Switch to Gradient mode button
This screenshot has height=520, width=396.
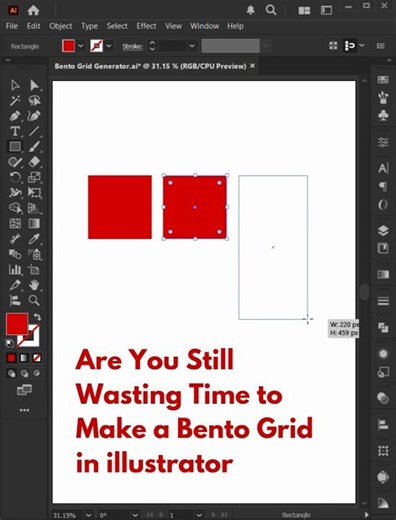(24, 358)
